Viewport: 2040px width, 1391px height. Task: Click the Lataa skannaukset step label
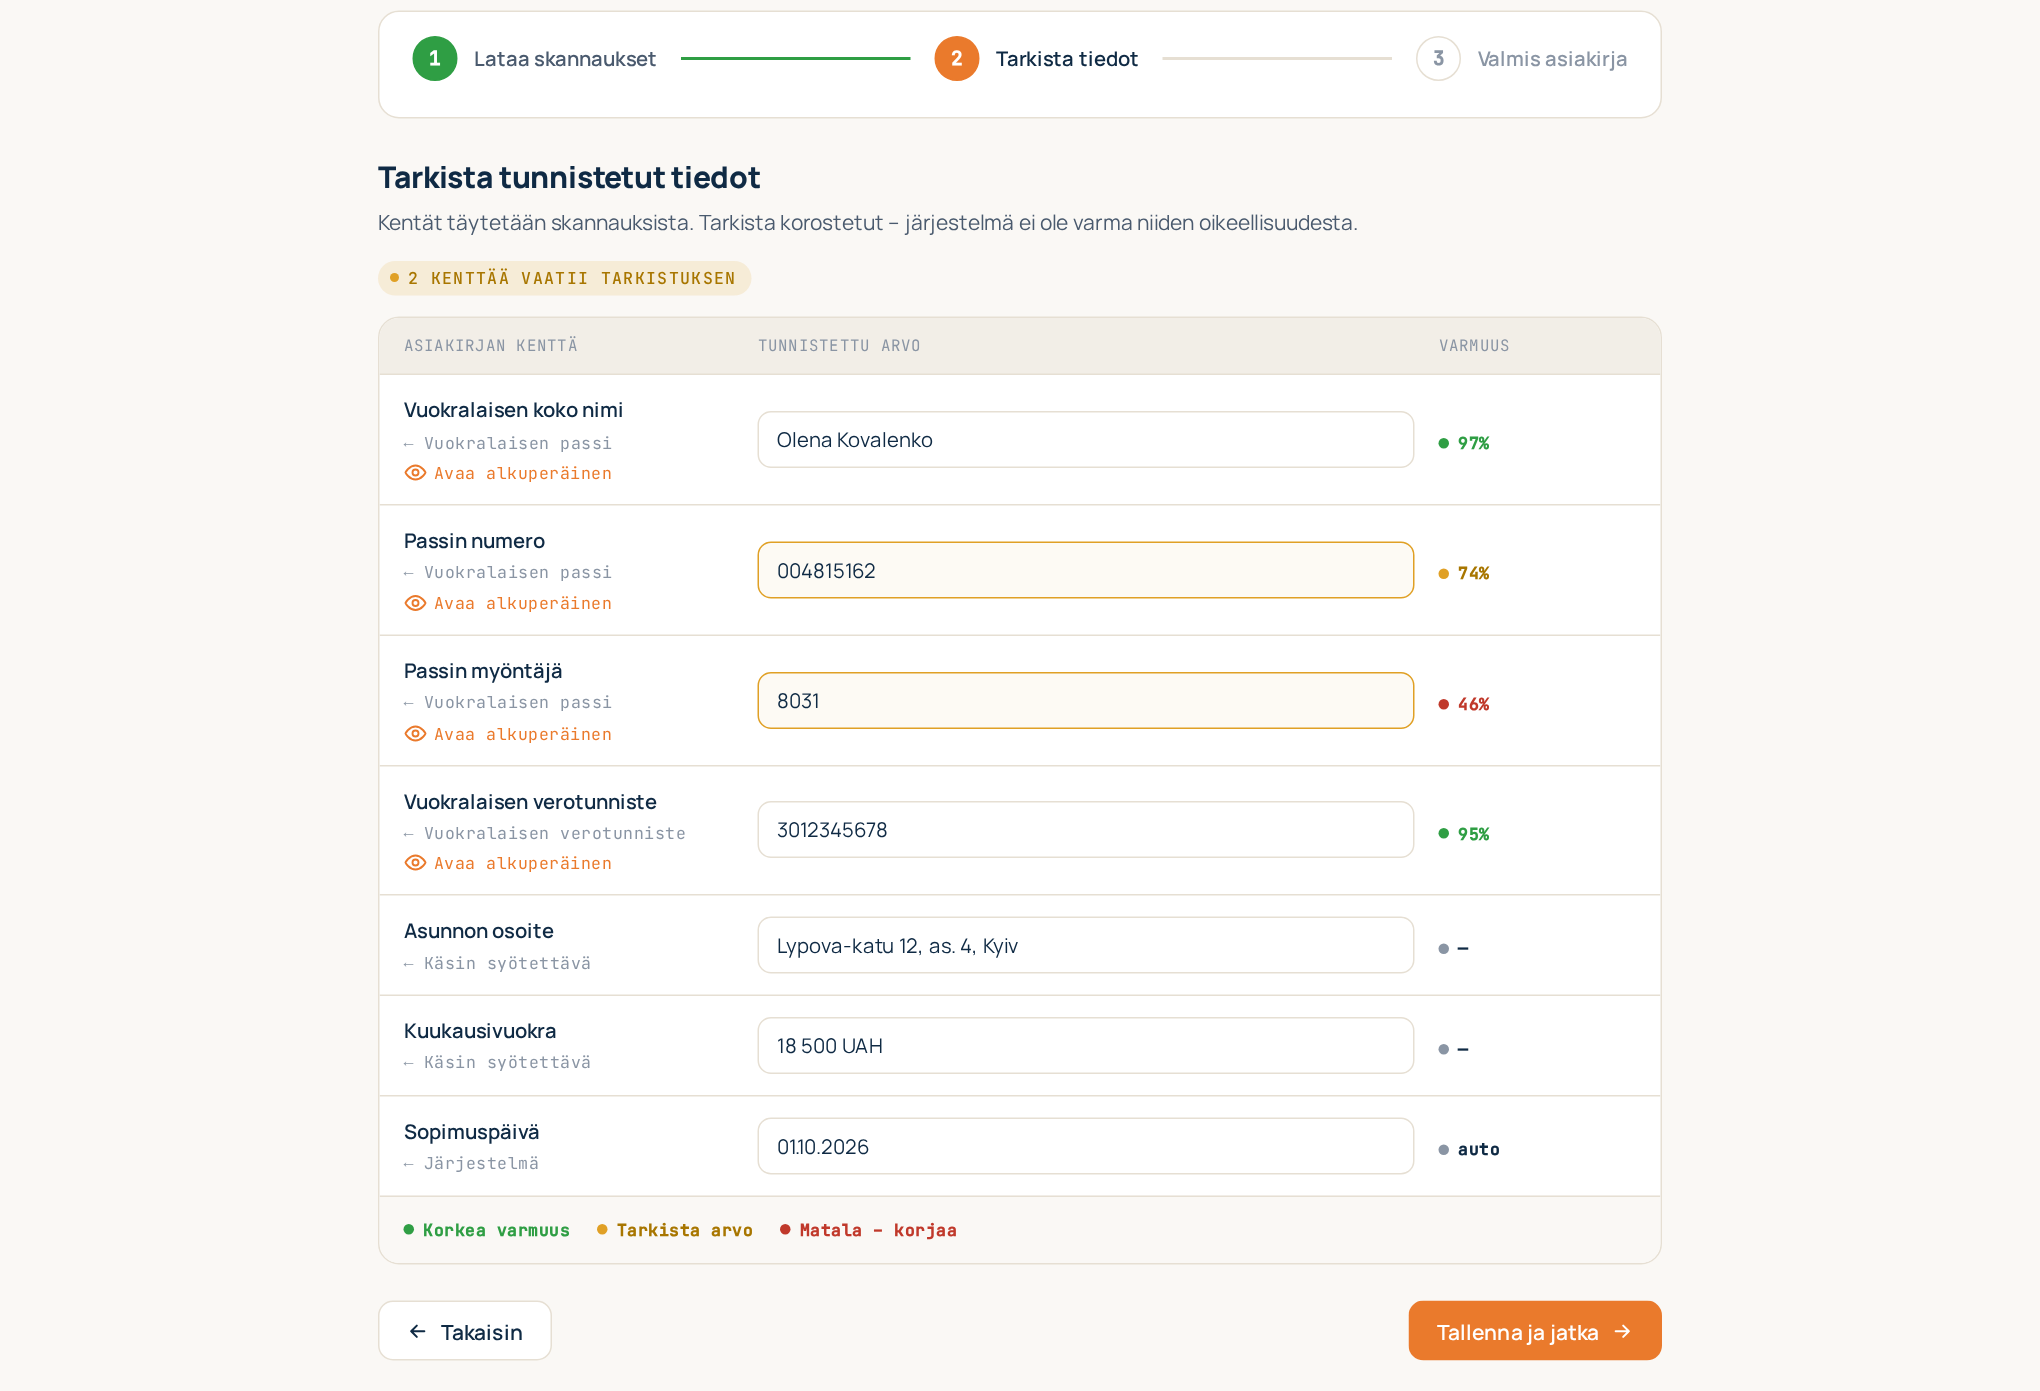point(565,59)
